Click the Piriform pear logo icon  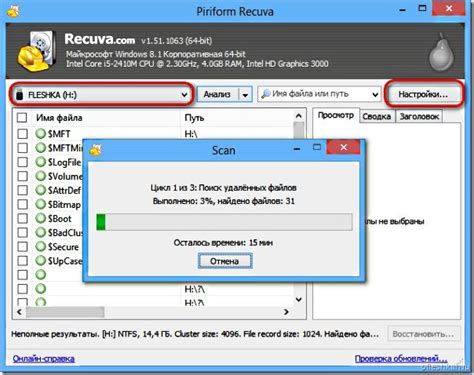(x=441, y=52)
